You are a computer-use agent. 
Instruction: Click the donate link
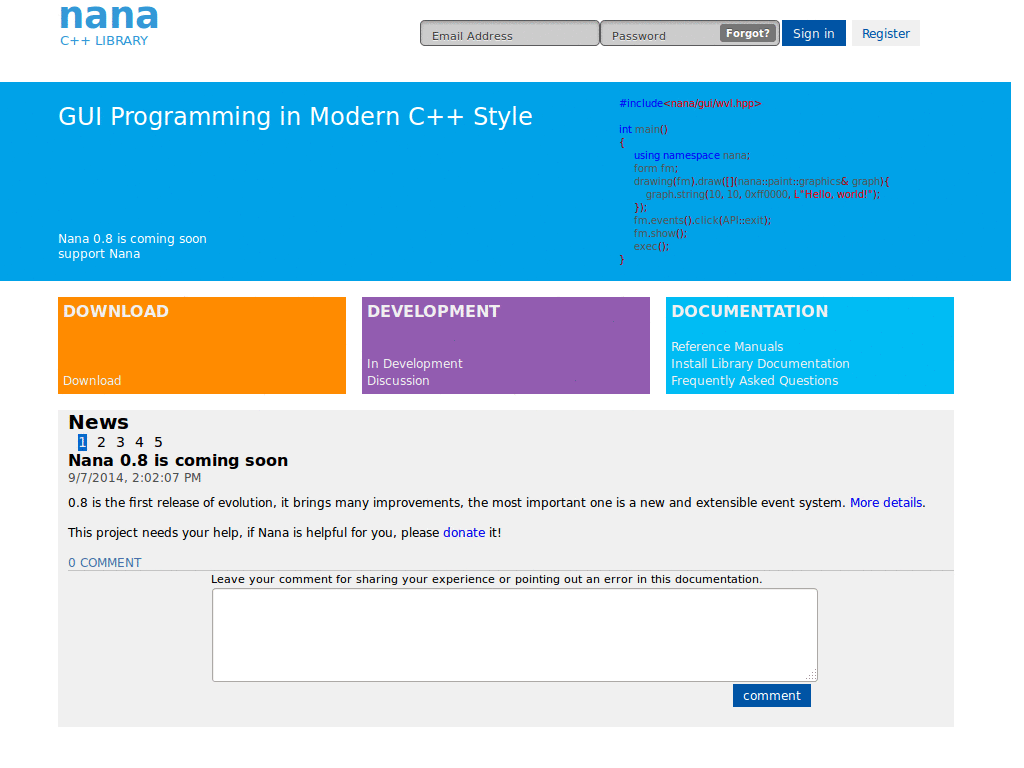tap(464, 533)
